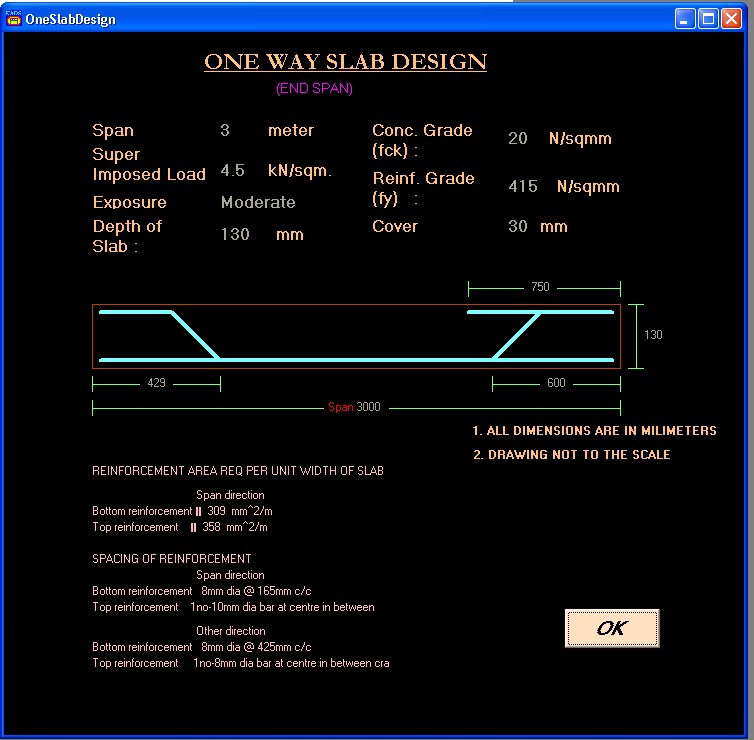Click the 600 dimension label
754x740 pixels.
coord(556,383)
